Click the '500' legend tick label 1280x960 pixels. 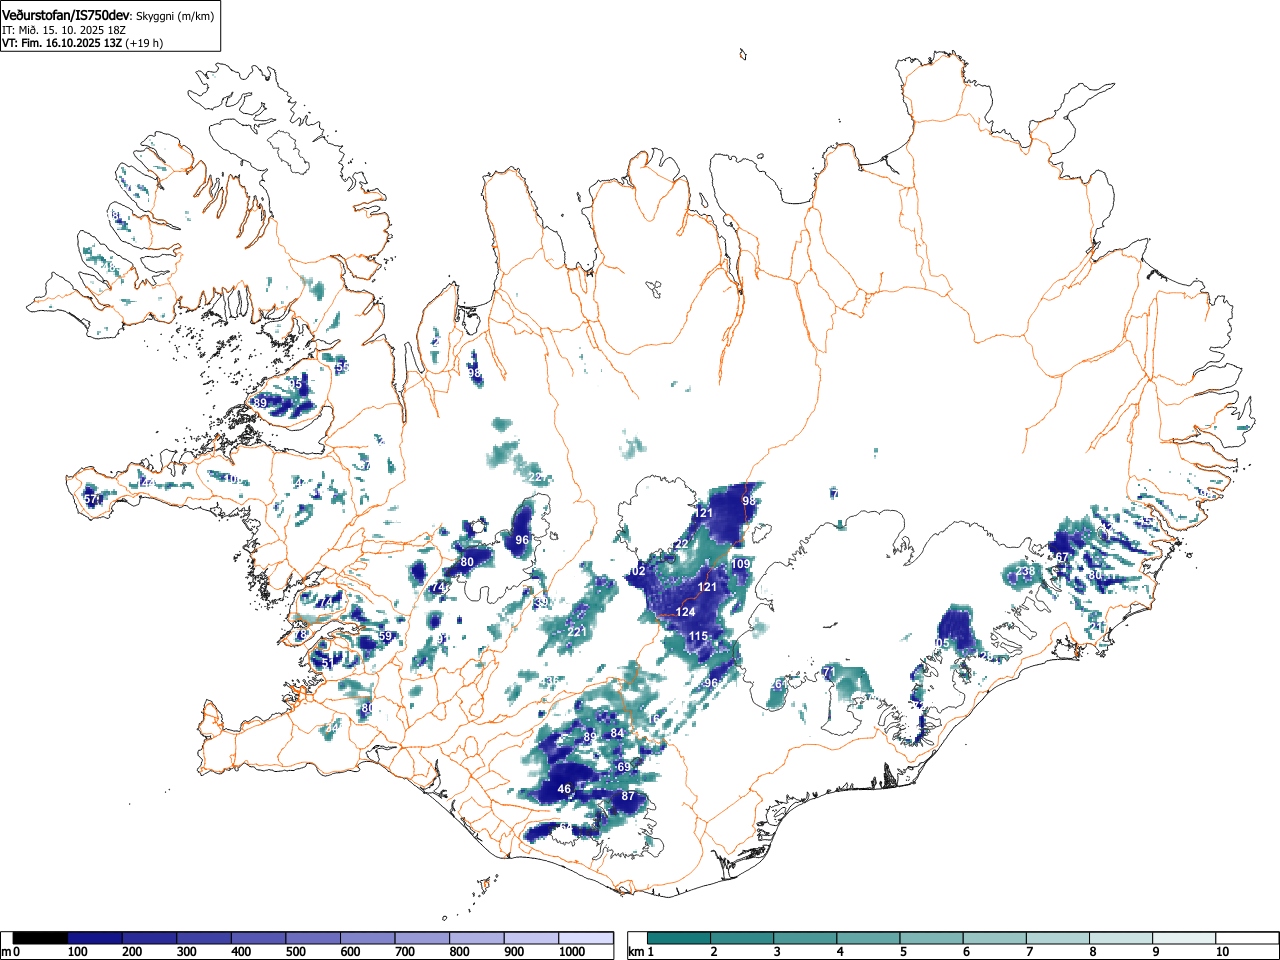point(295,953)
